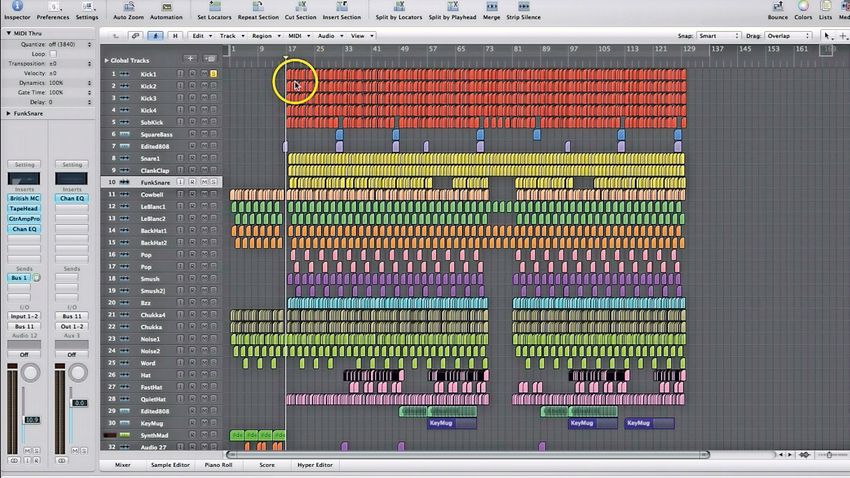
Task: Expand the Global Tracks disclosure triangle
Action: (106, 60)
